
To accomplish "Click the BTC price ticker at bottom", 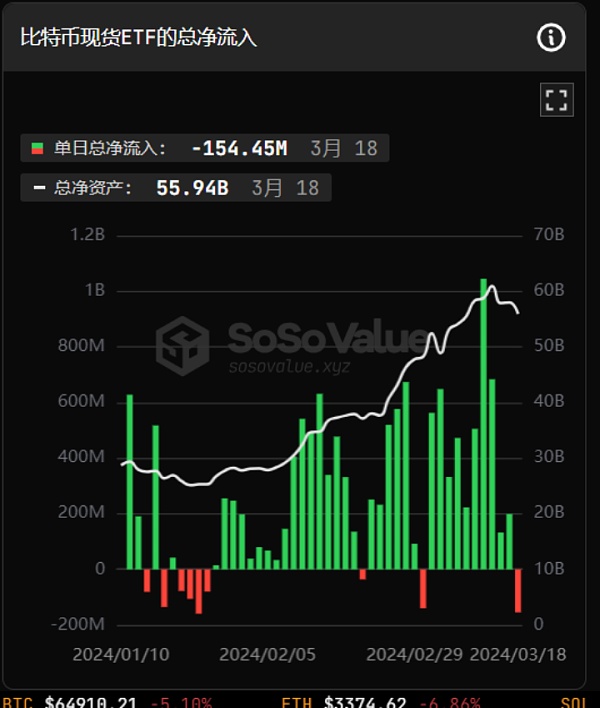I will [x=107, y=702].
